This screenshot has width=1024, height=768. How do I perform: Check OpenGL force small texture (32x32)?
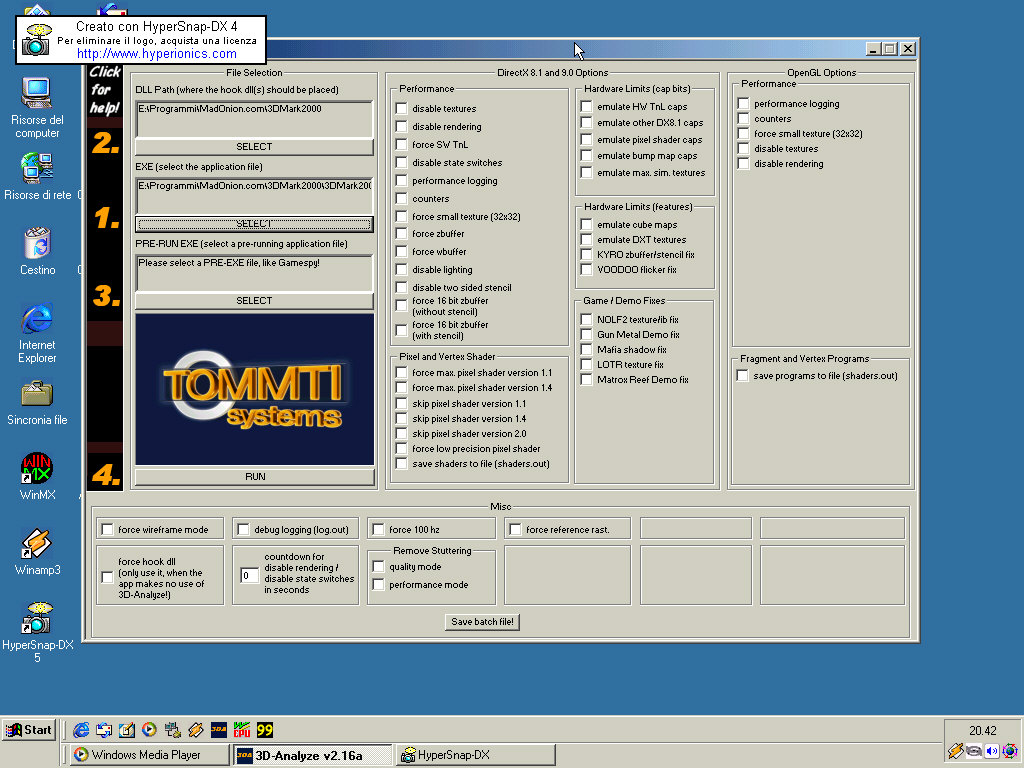click(743, 134)
